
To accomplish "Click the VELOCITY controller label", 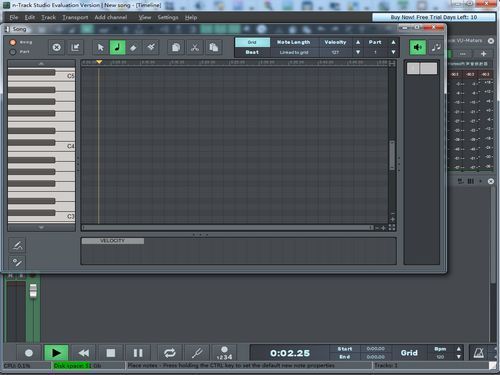I will pos(113,241).
